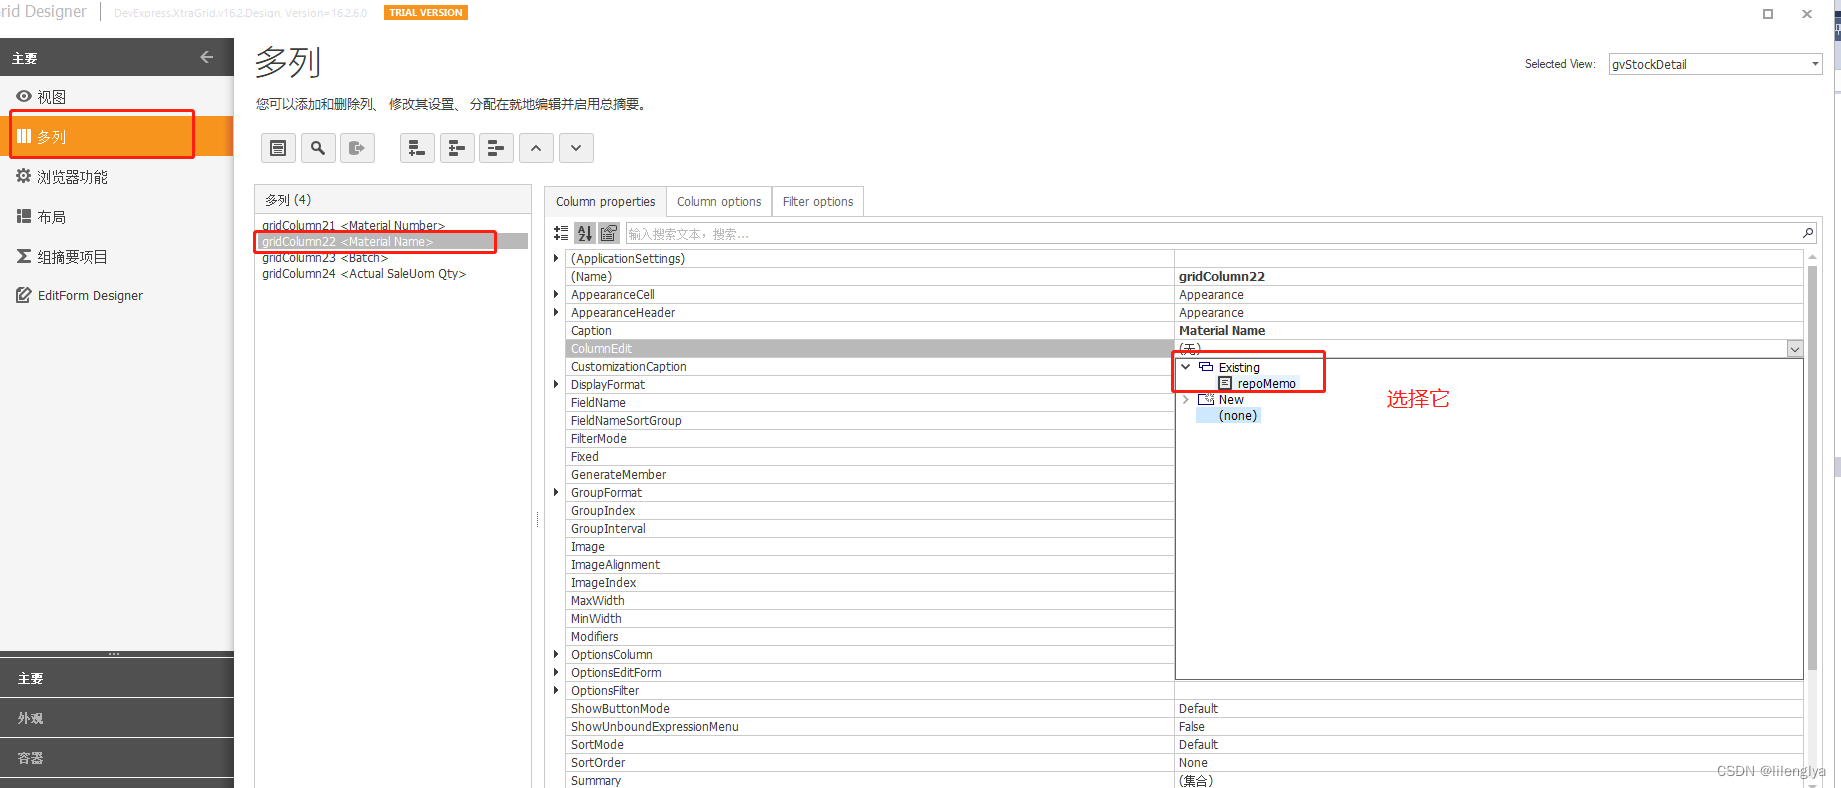Expand the (ApplicationSettings) property
Viewport: 1841px width, 788px height.
(557, 258)
